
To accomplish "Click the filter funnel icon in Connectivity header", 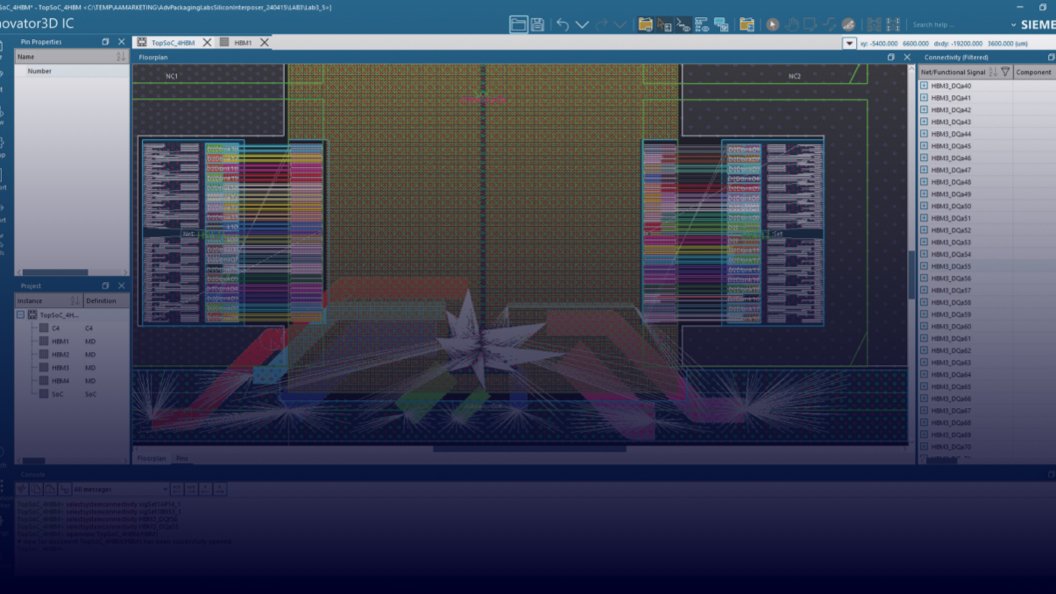I will 1005,72.
